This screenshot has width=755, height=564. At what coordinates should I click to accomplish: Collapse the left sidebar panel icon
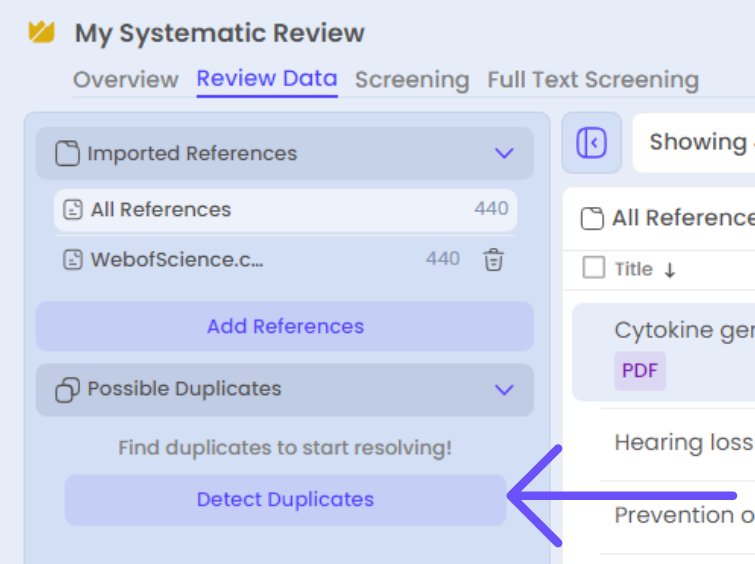pyautogui.click(x=592, y=143)
